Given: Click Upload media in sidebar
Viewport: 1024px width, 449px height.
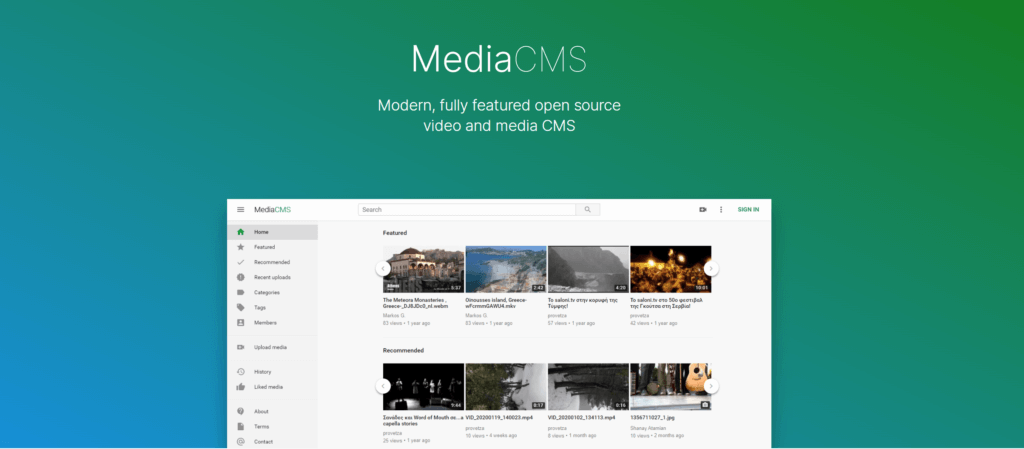Looking at the screenshot, I should [x=270, y=347].
